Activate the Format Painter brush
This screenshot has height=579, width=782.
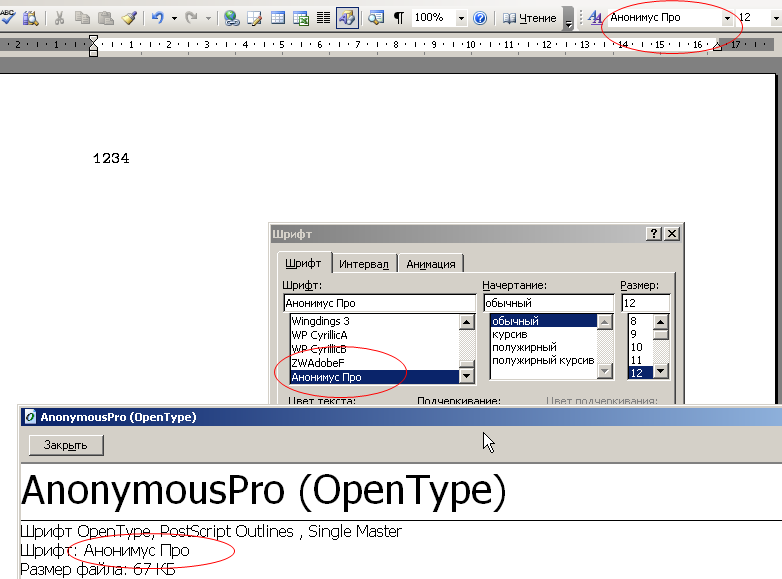pyautogui.click(x=129, y=18)
